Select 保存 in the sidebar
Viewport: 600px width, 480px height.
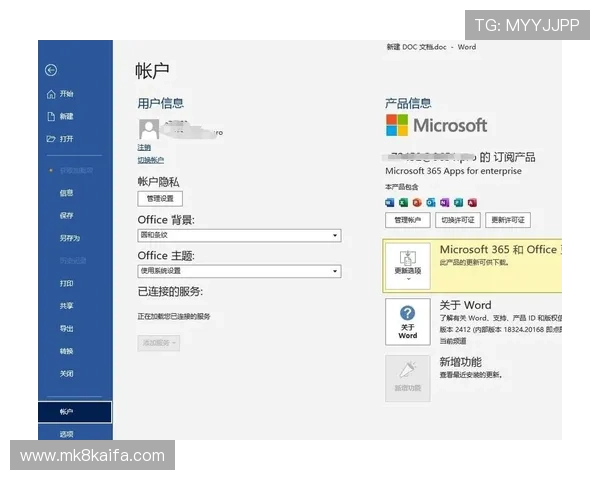click(x=67, y=216)
